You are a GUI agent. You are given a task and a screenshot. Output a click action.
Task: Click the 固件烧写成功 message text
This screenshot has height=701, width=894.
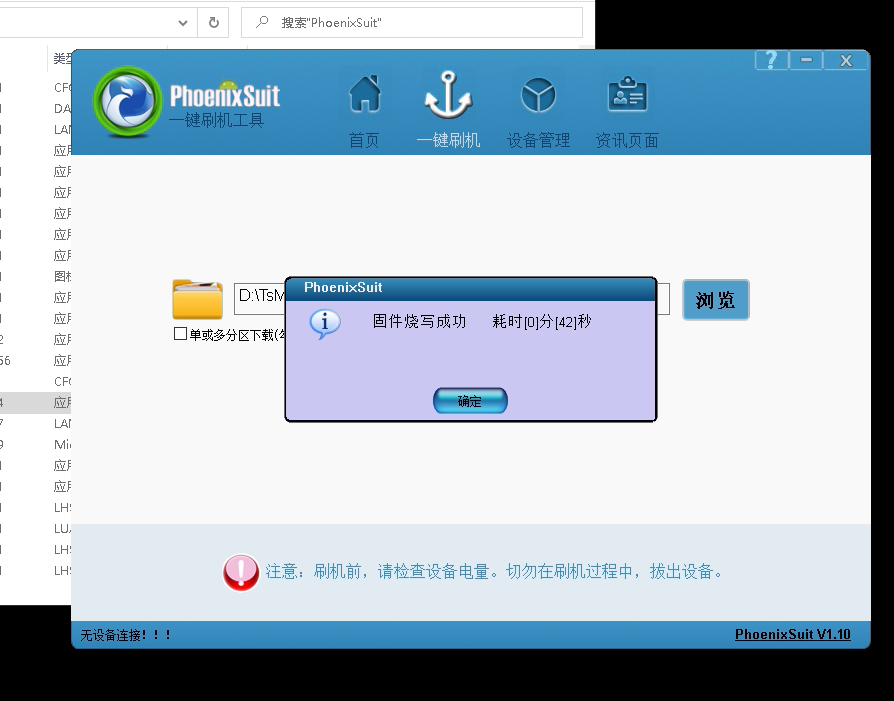419,321
